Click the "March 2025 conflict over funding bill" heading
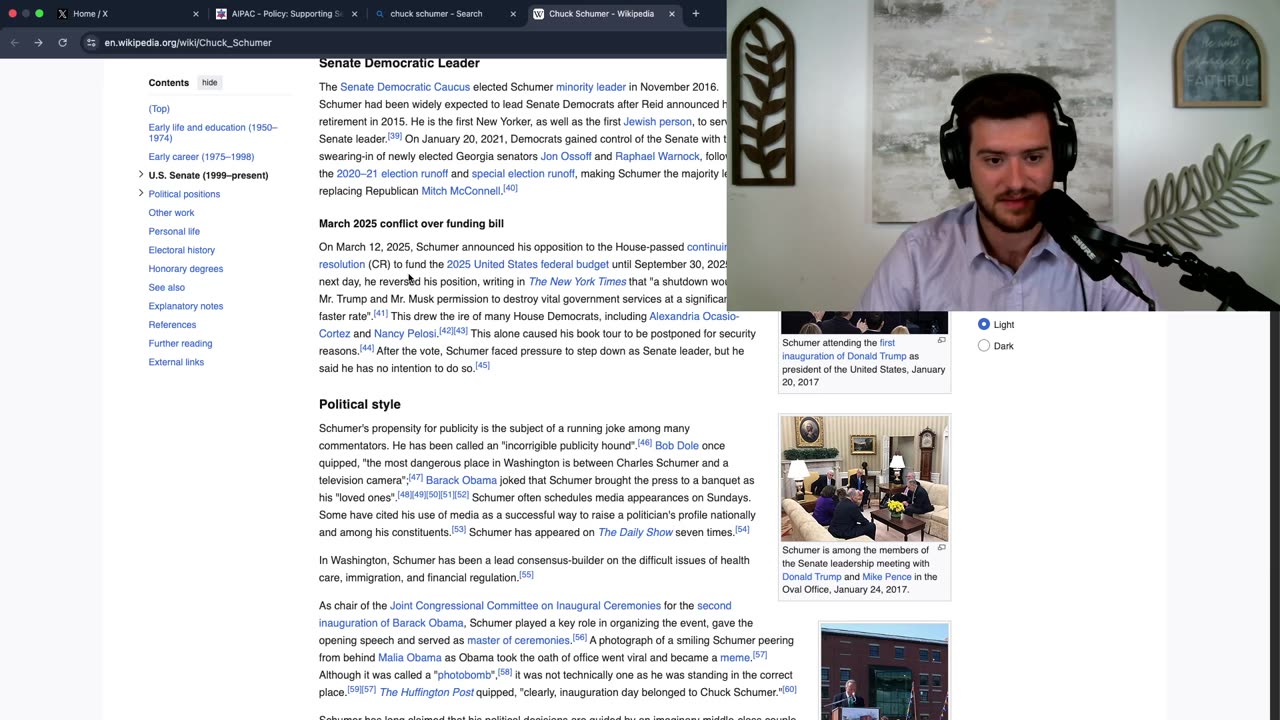The image size is (1280, 720). pyautogui.click(x=411, y=224)
